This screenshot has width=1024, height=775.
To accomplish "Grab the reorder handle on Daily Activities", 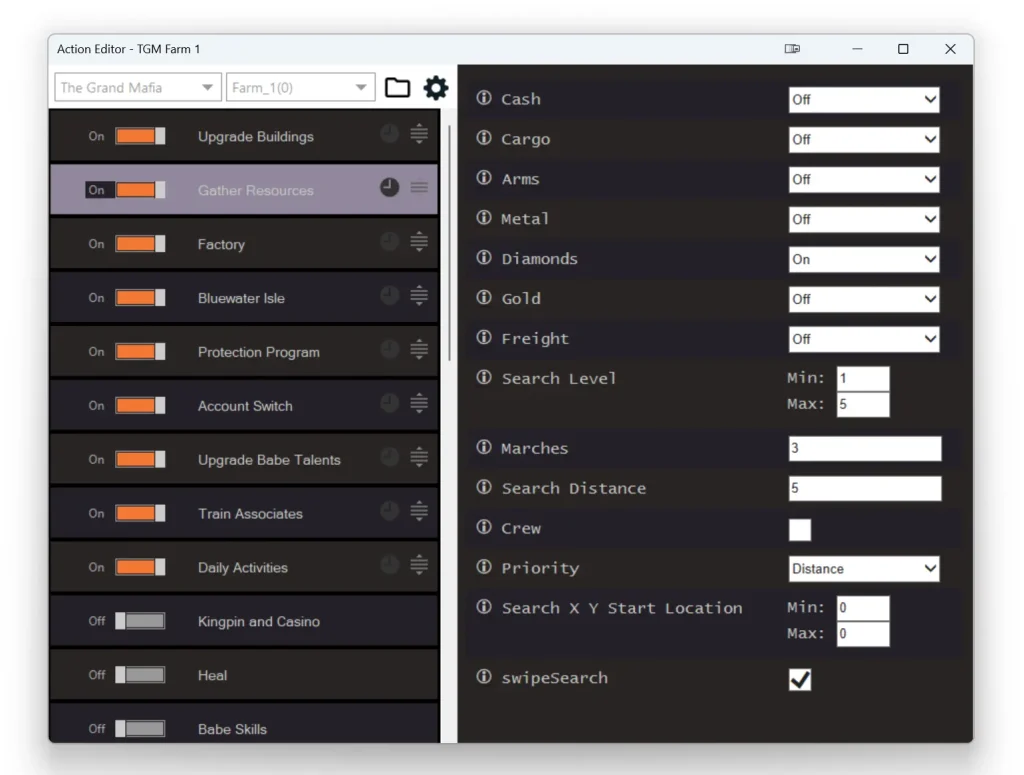I will pos(419,565).
